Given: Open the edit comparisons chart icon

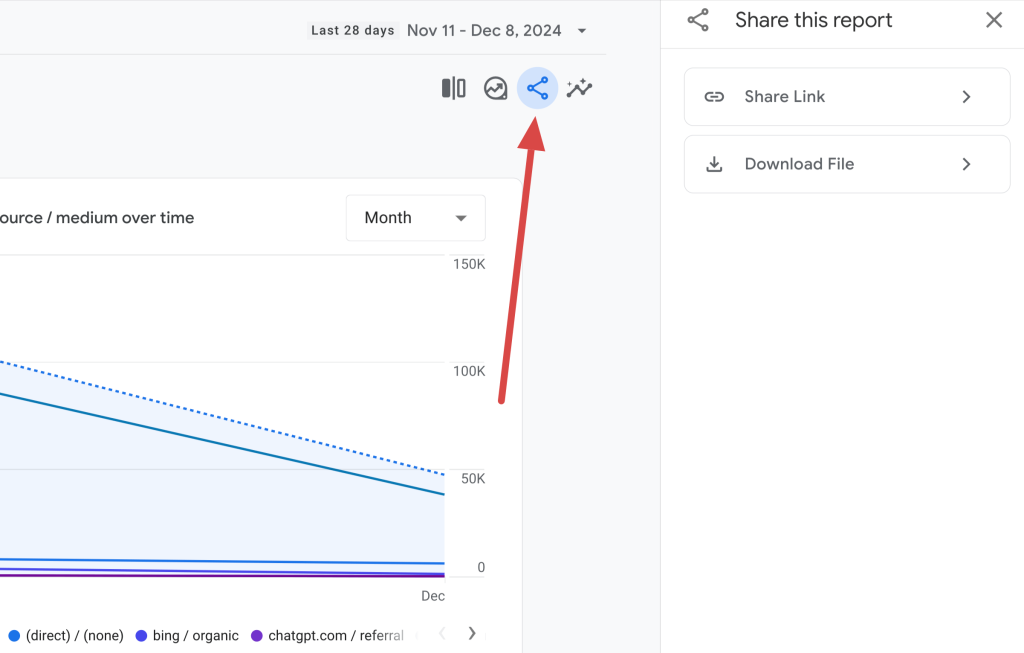Looking at the screenshot, I should pyautogui.click(x=496, y=88).
